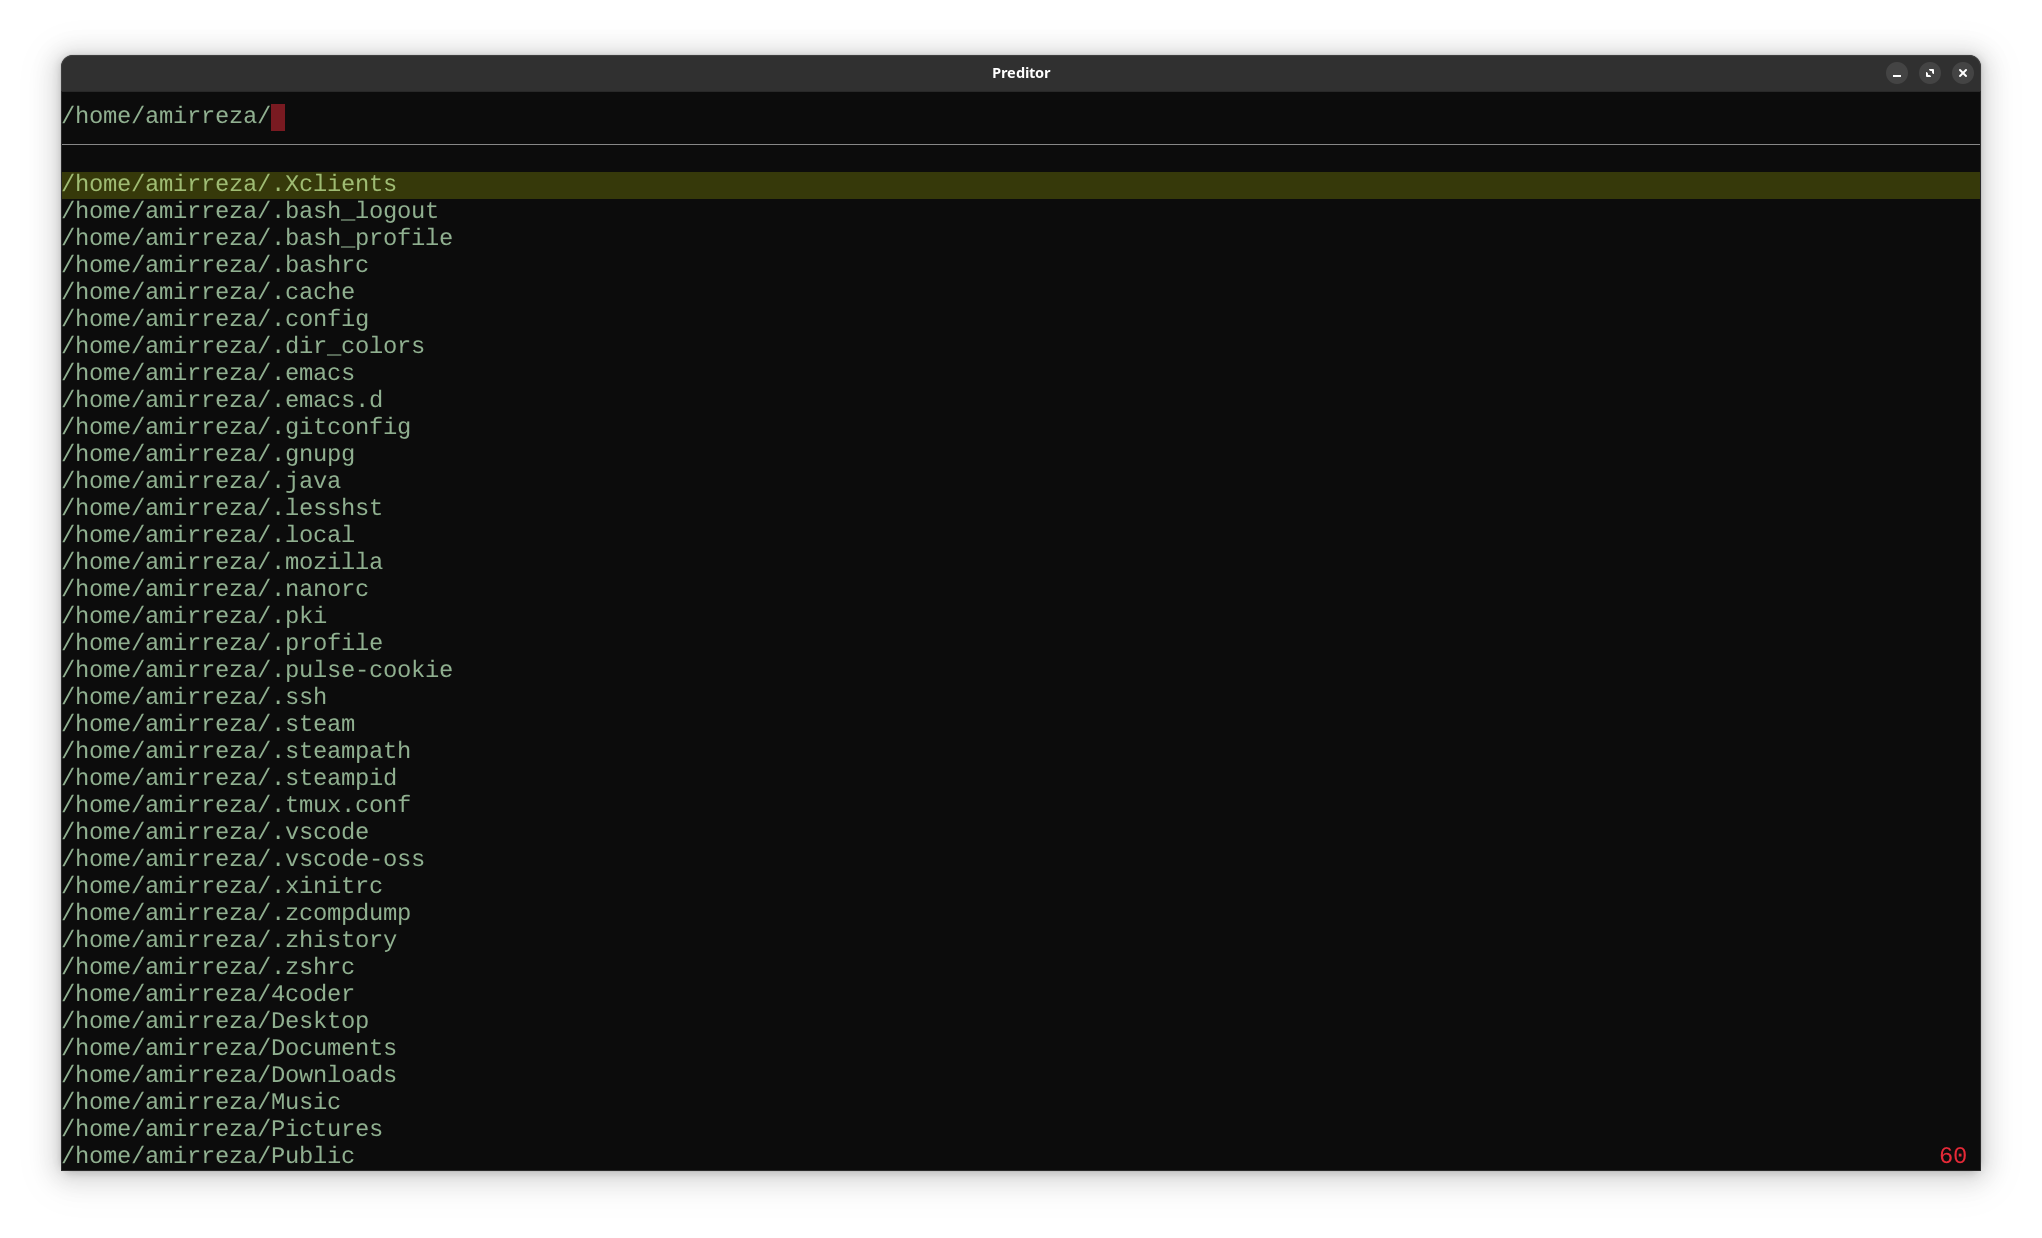
Task: Close the Preditor window
Action: [x=1962, y=73]
